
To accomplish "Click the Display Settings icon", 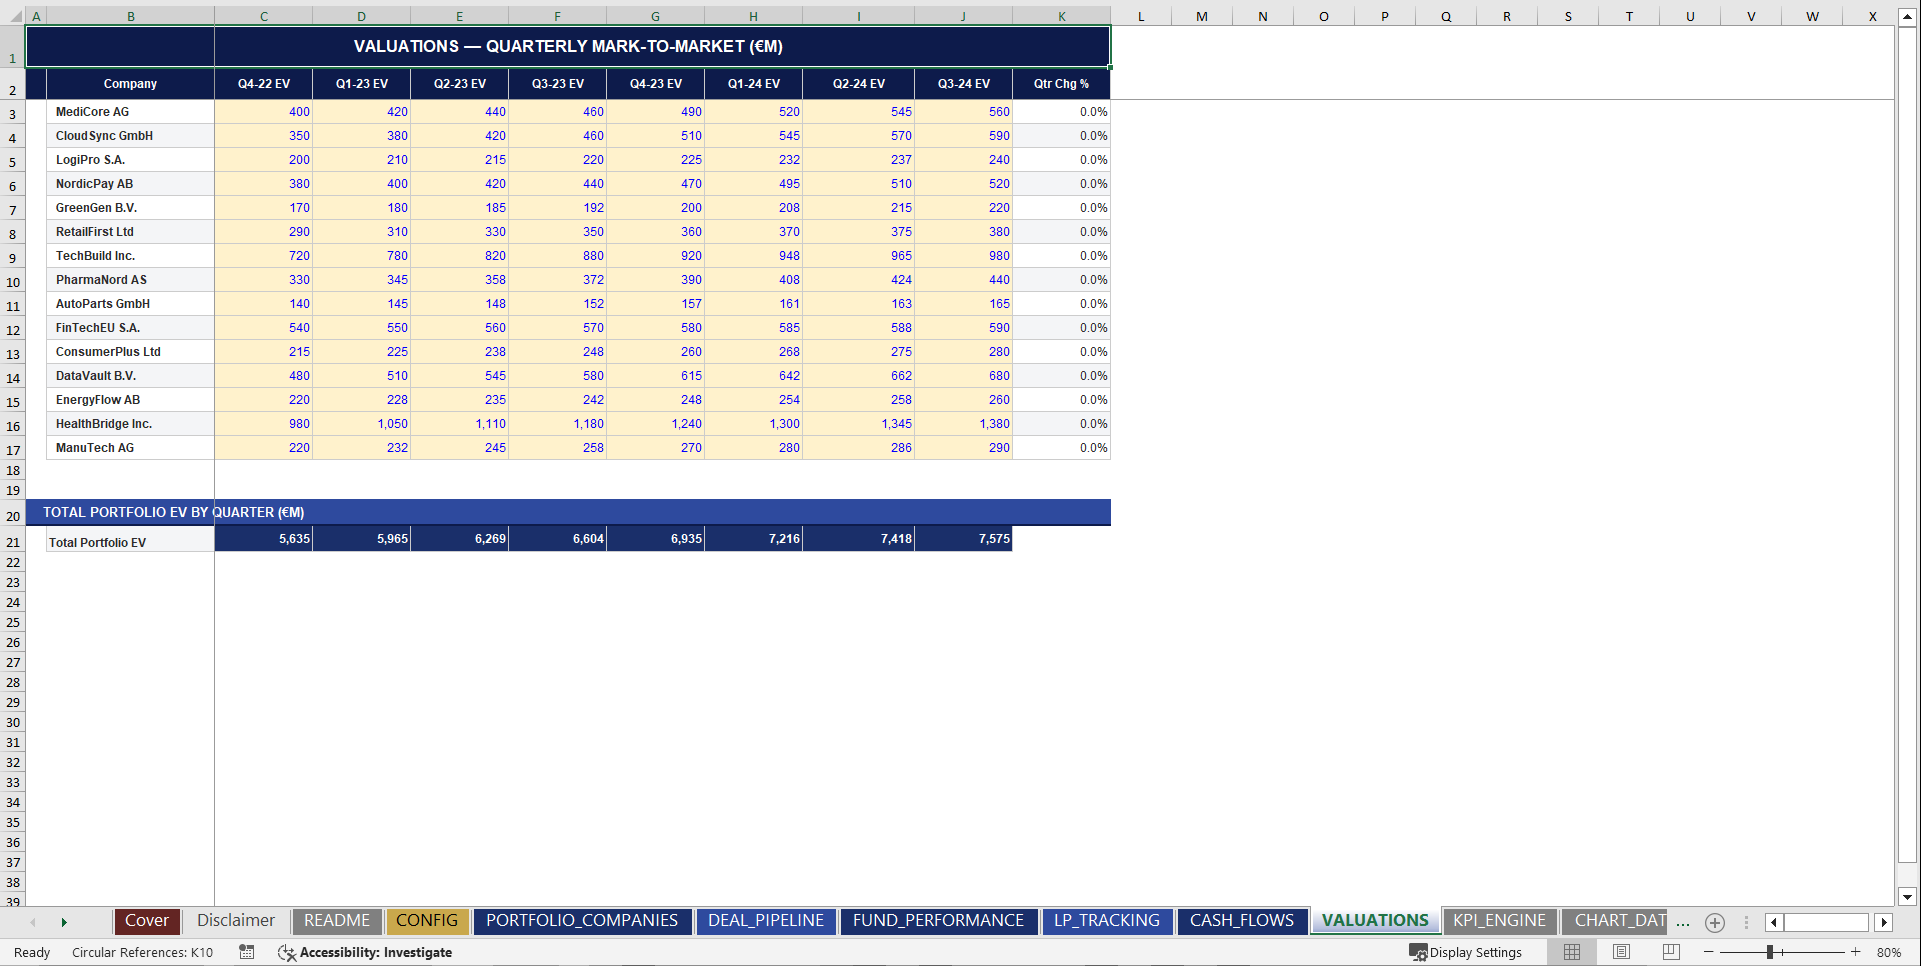I will (1418, 952).
